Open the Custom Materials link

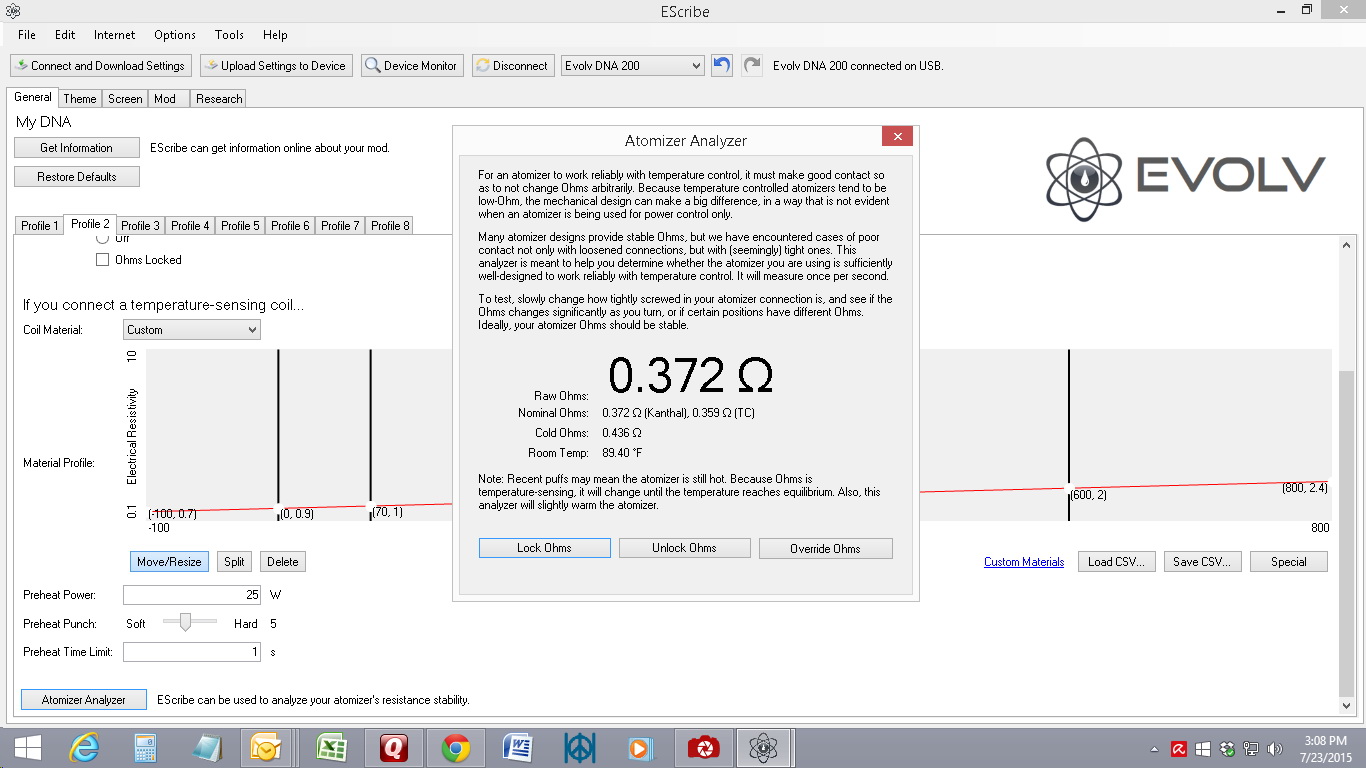(1024, 562)
